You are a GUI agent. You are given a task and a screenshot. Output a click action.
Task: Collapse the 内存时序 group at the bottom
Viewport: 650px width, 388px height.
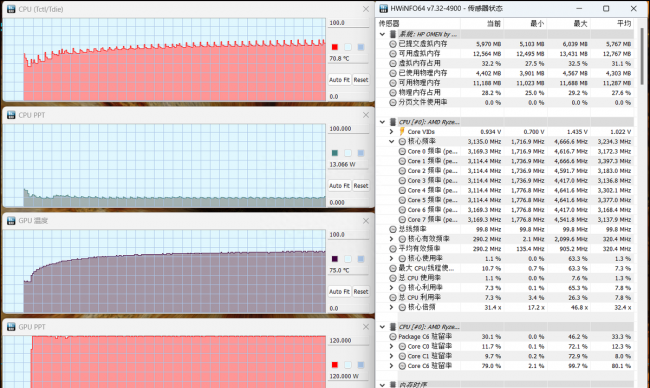(382, 385)
